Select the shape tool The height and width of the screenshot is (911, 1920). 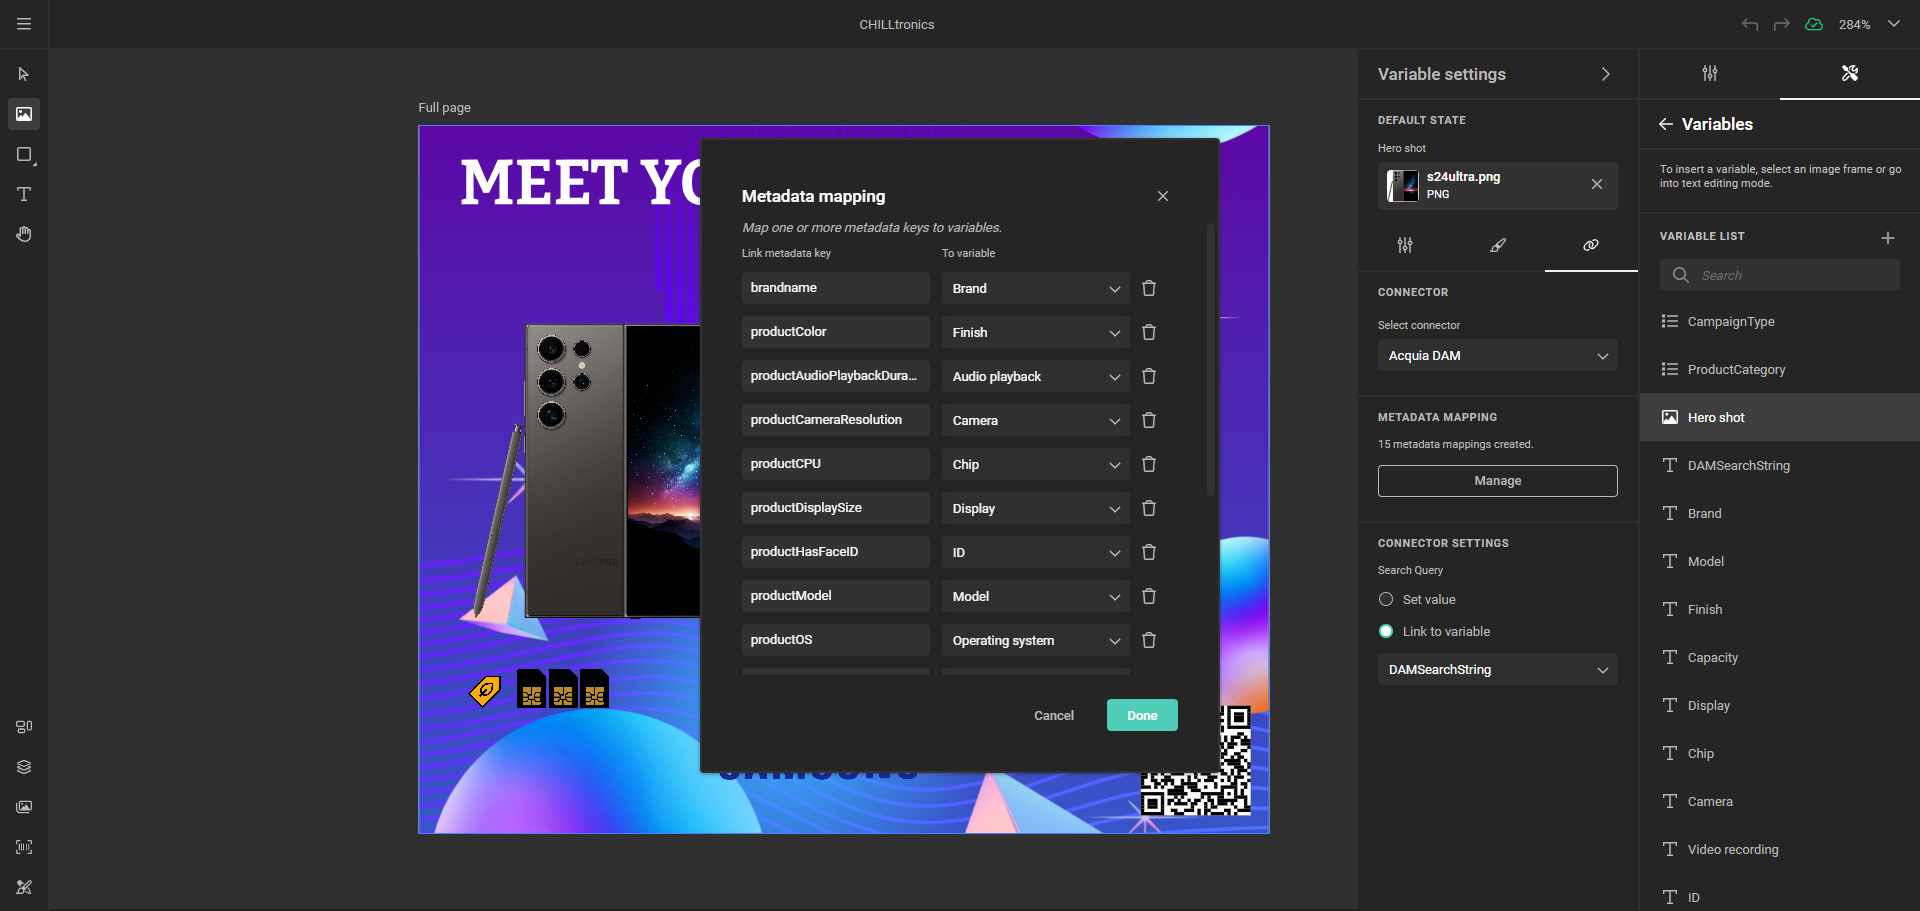tap(24, 154)
